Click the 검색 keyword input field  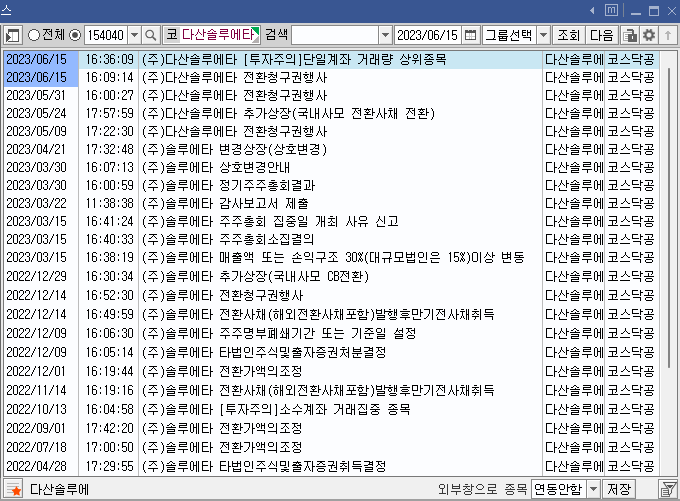pyautogui.click(x=335, y=35)
